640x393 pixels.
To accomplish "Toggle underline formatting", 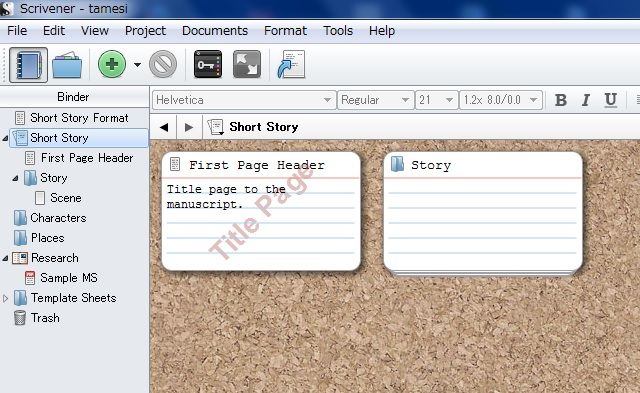I will click(x=611, y=100).
